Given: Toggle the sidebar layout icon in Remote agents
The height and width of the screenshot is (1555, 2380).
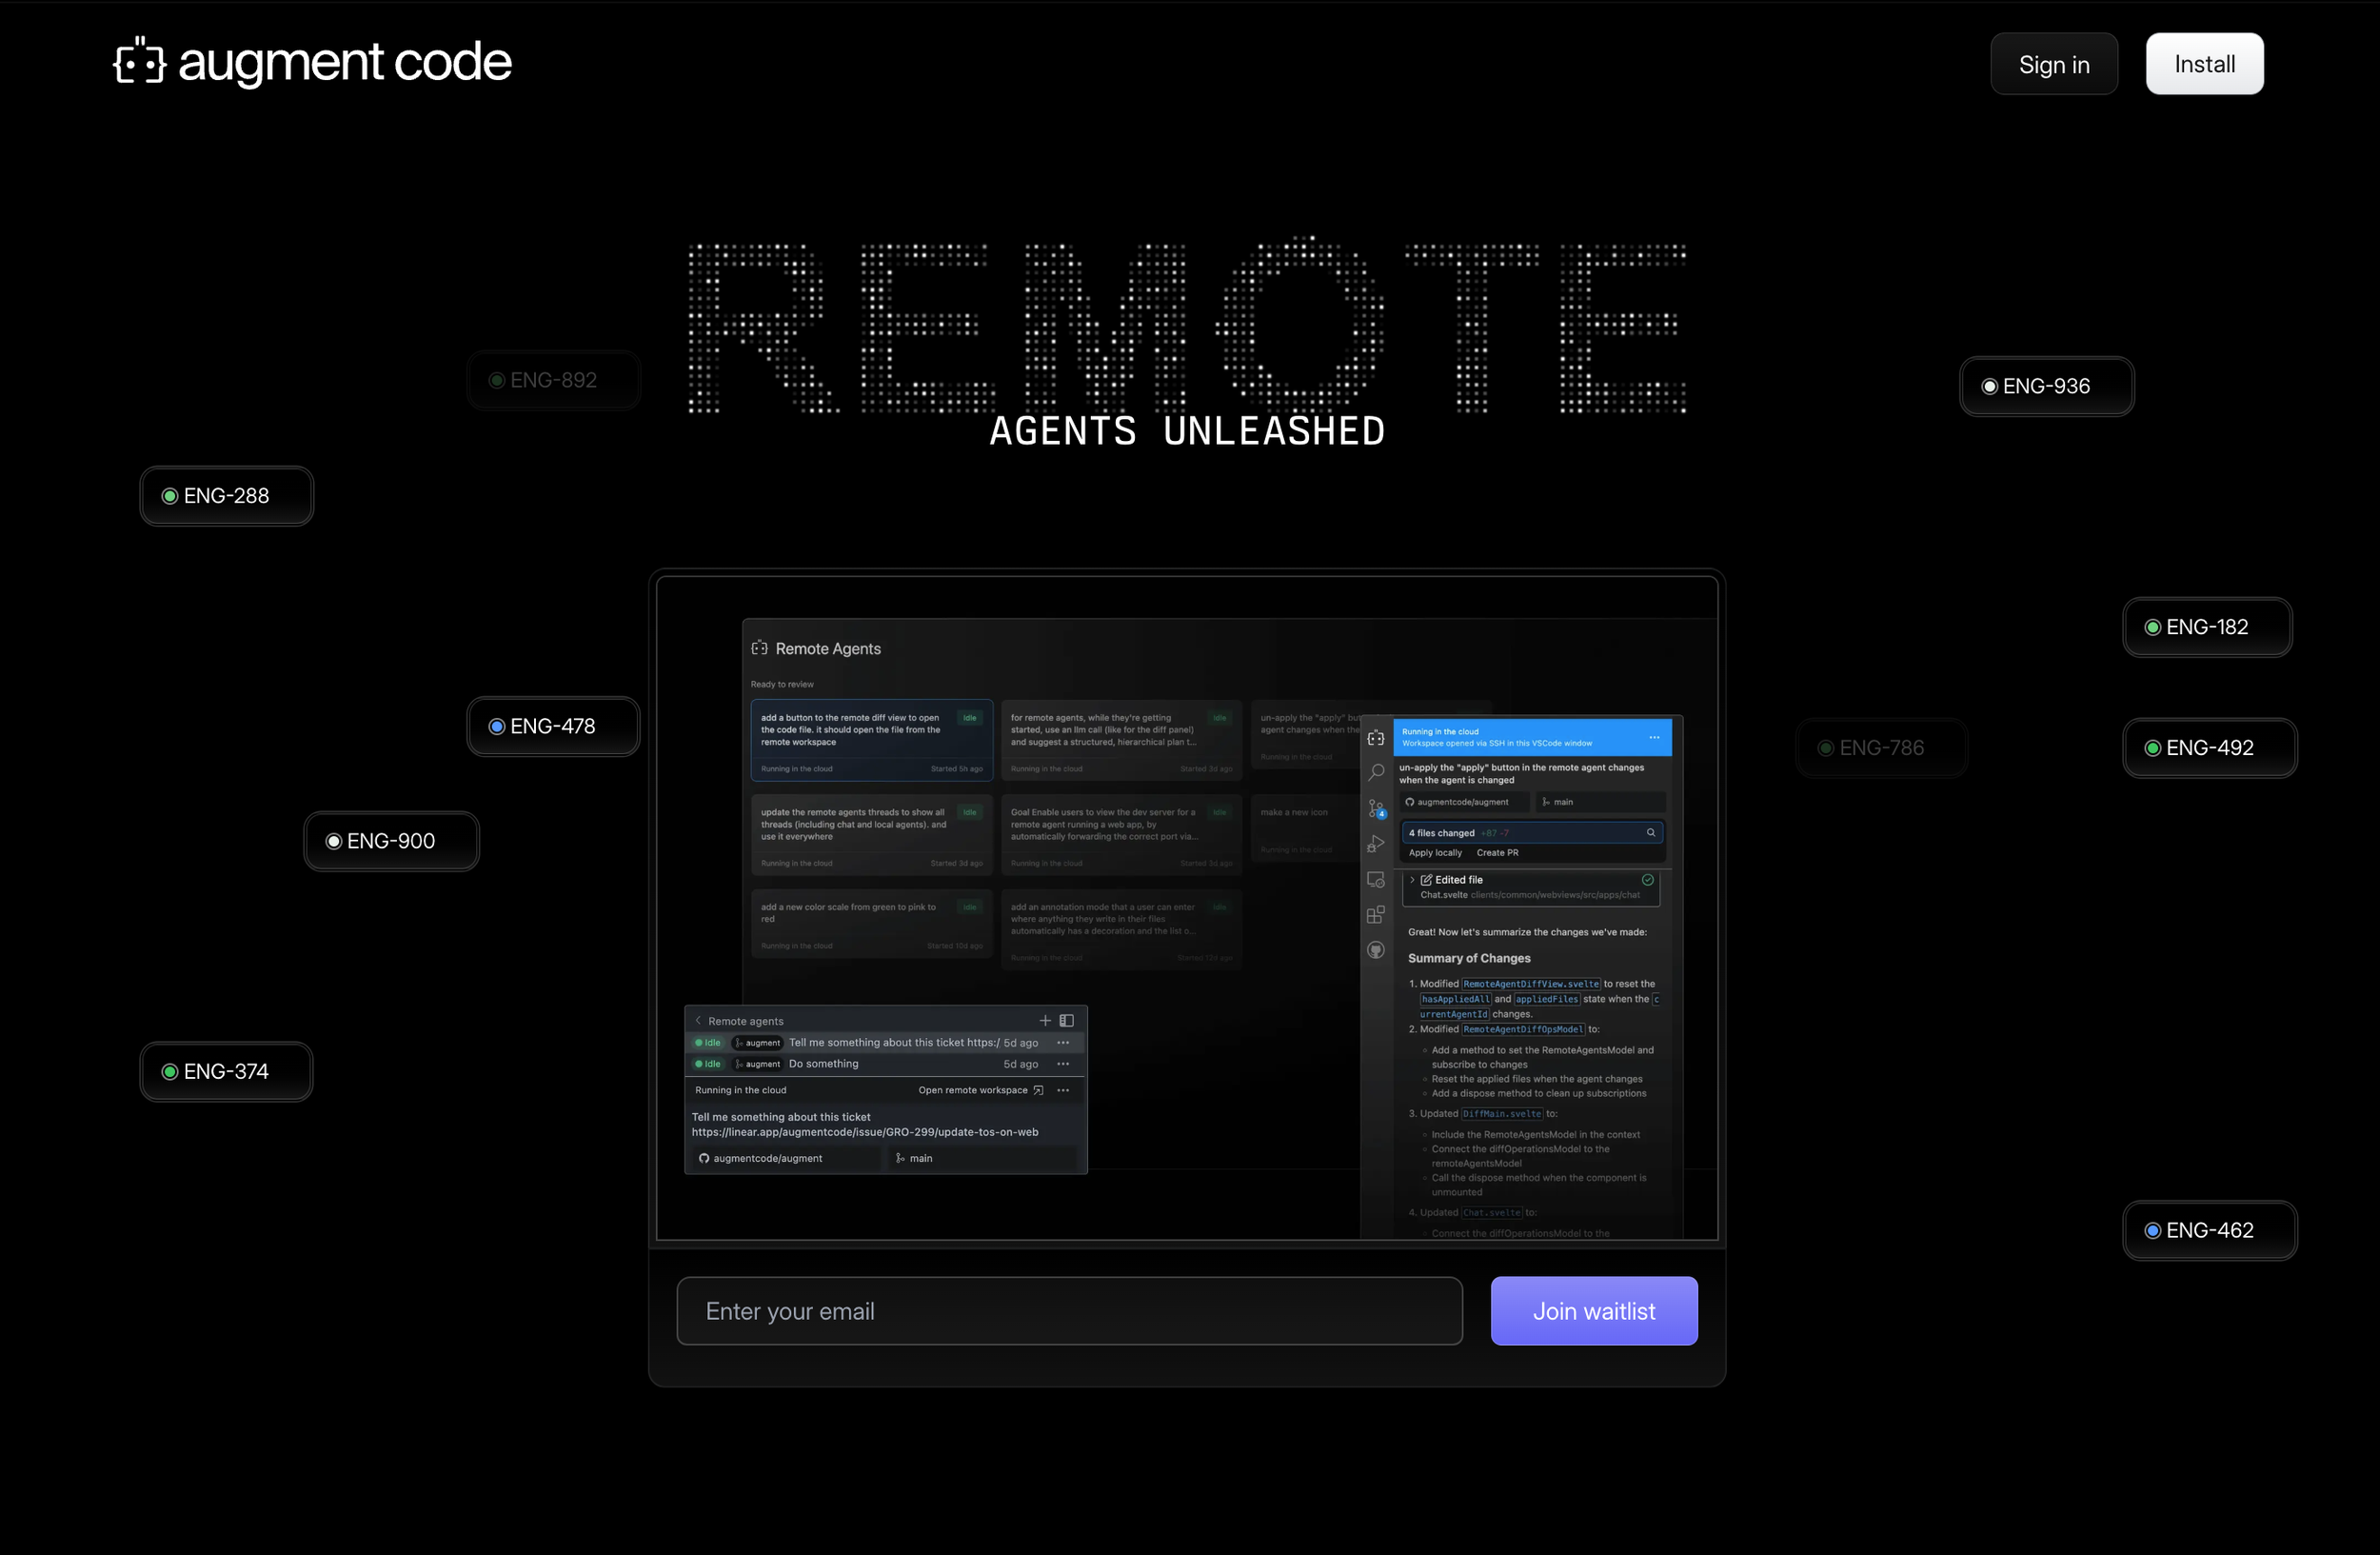Looking at the screenshot, I should 1067,1021.
